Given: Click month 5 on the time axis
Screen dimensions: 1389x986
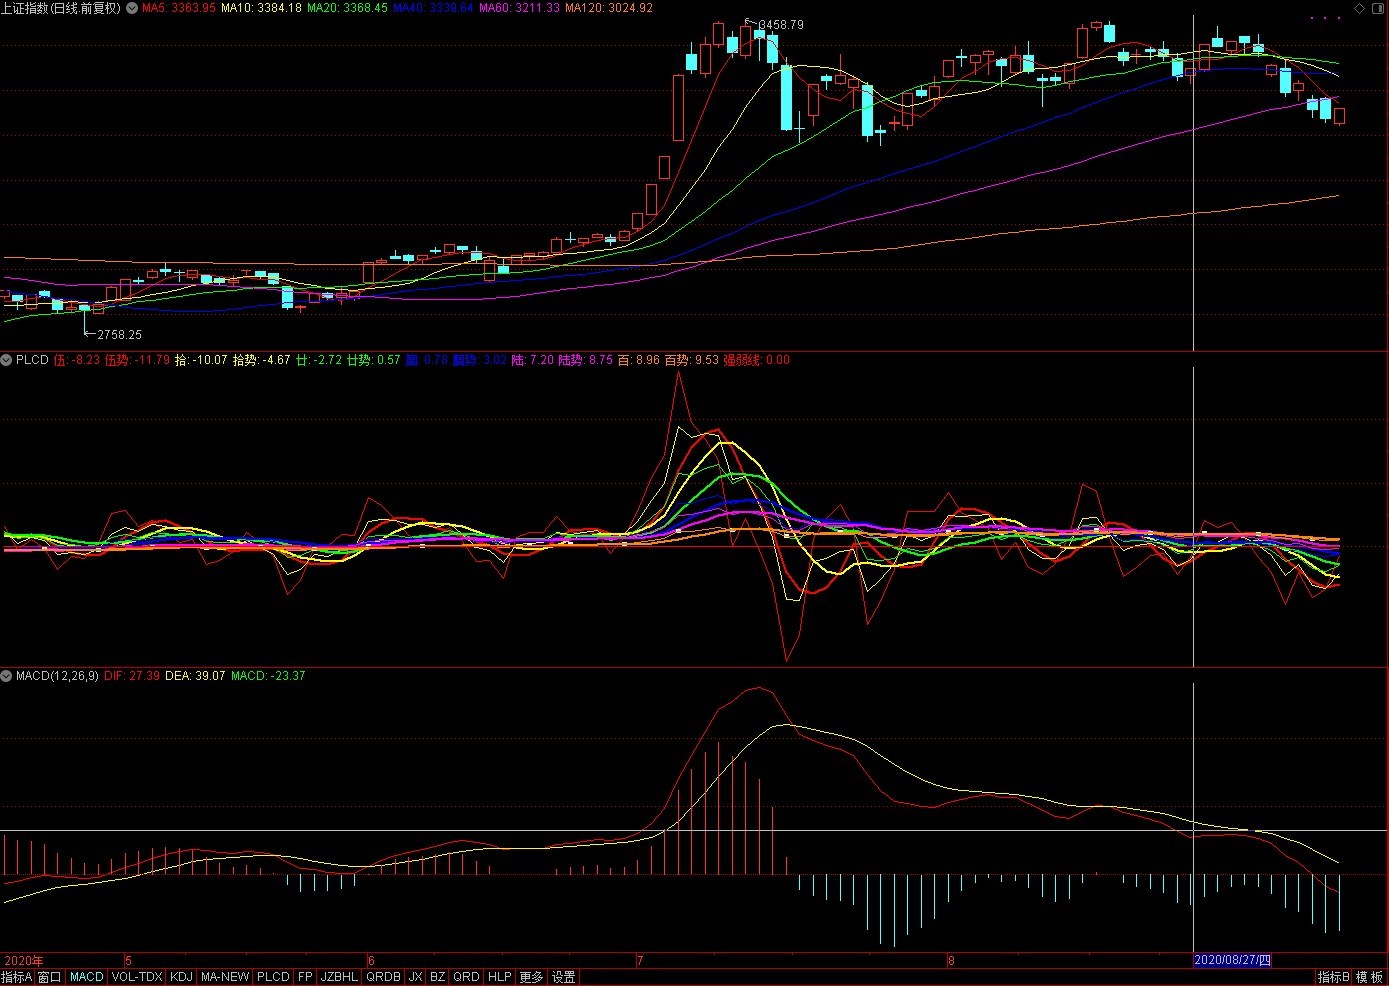Looking at the screenshot, I should 128,961.
